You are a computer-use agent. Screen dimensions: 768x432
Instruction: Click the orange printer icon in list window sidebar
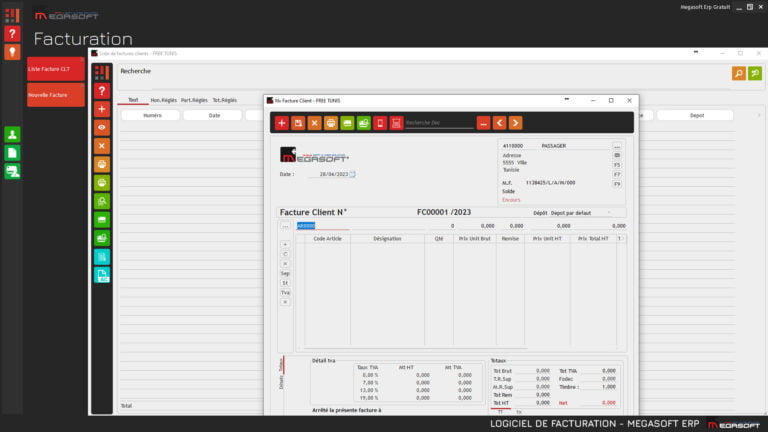tap(102, 164)
